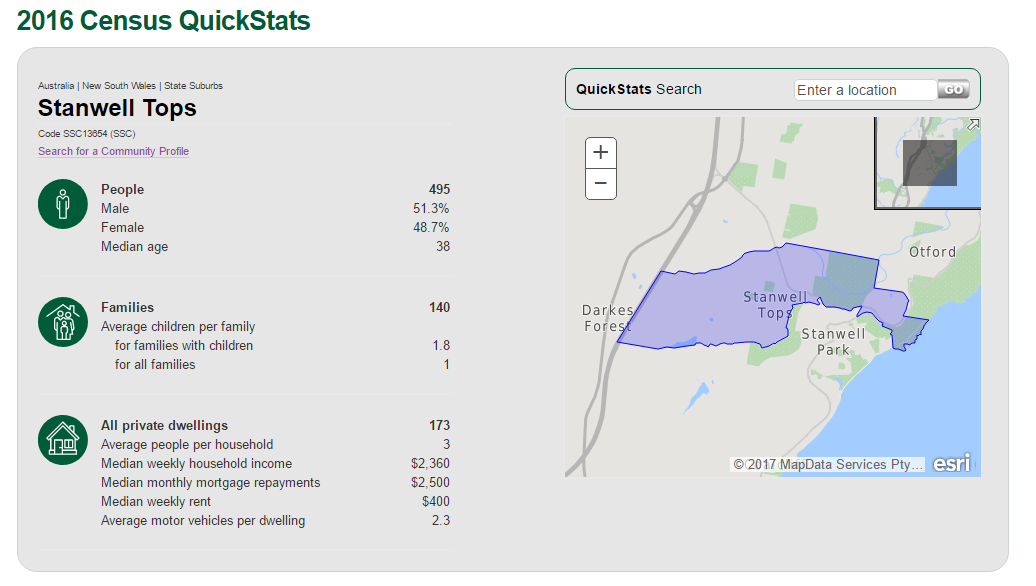Open Search for a Community Profile link
Screen dimensions: 1036x586
pyautogui.click(x=113, y=152)
